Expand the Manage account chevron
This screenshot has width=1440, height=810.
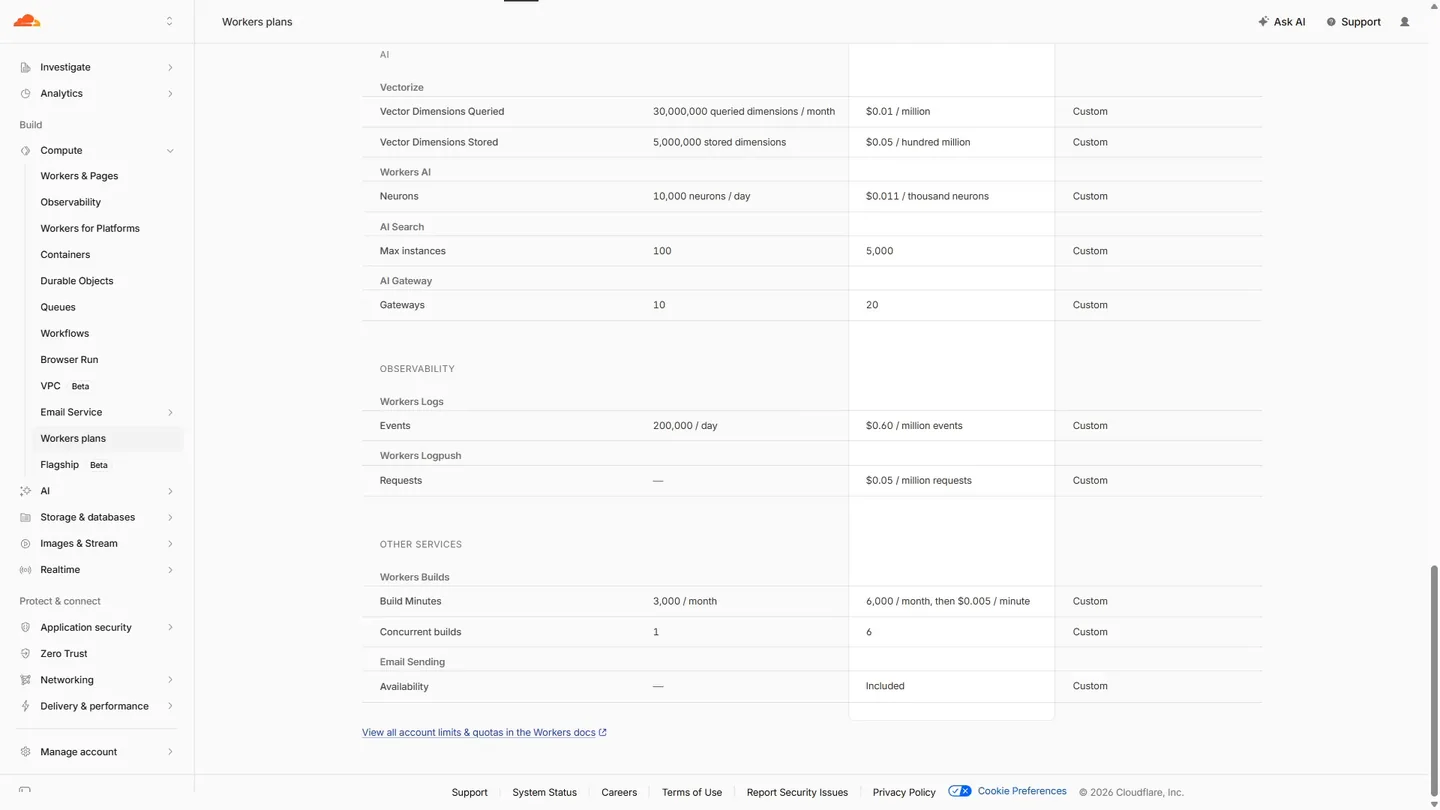pyautogui.click(x=170, y=752)
